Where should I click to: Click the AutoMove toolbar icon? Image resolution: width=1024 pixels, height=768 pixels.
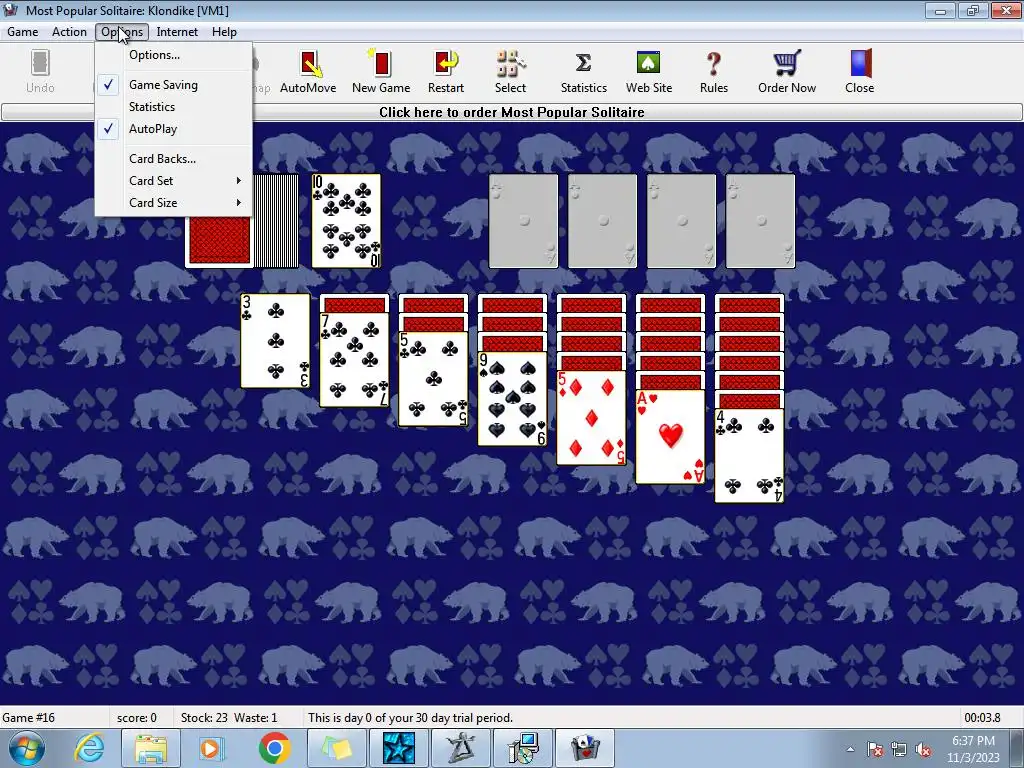coord(308,72)
